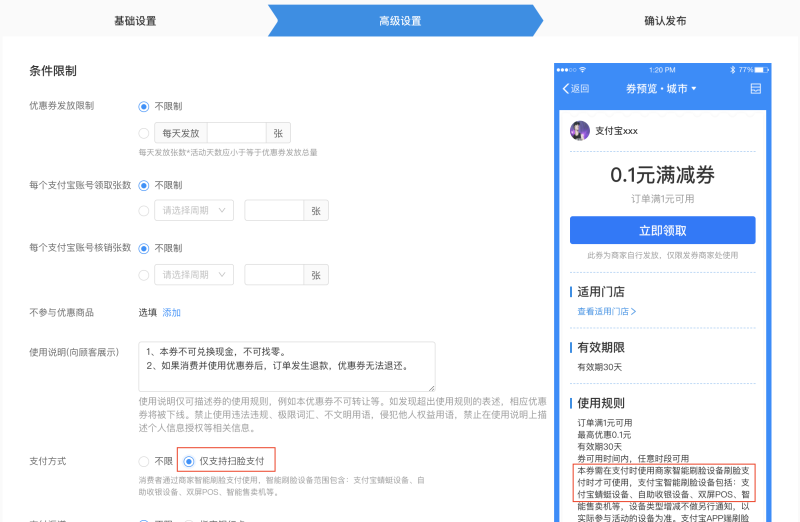This screenshot has height=522, width=800.
Task: Click the 每天发放 quantity input field
Action: tap(237, 133)
